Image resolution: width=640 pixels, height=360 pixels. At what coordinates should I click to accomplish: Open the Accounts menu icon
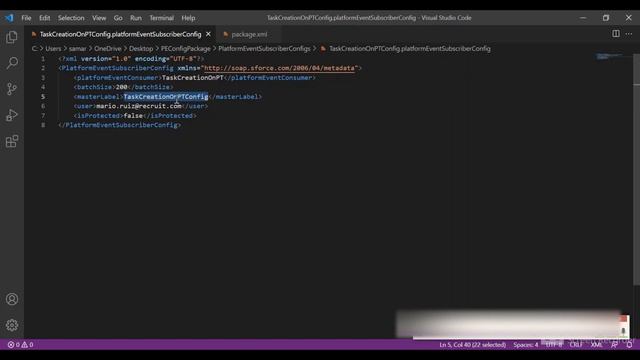pos(12,299)
